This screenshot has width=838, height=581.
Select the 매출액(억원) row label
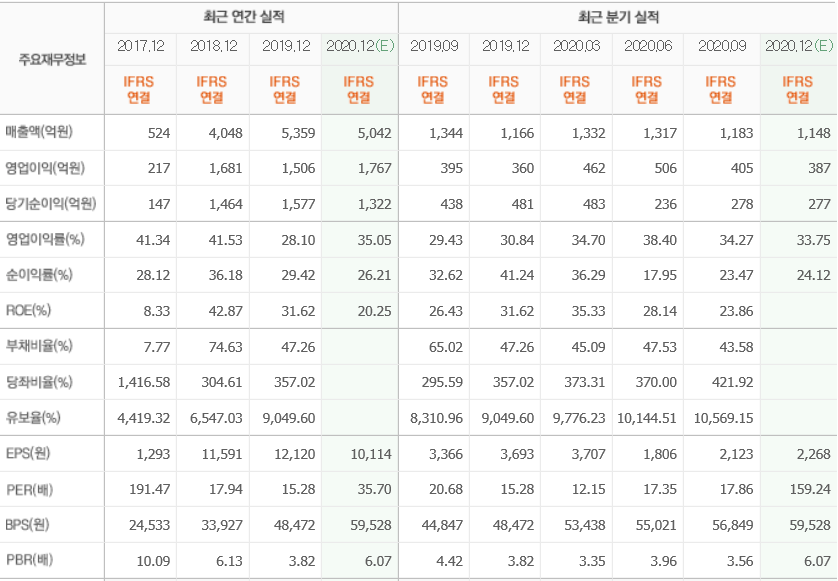39,131
